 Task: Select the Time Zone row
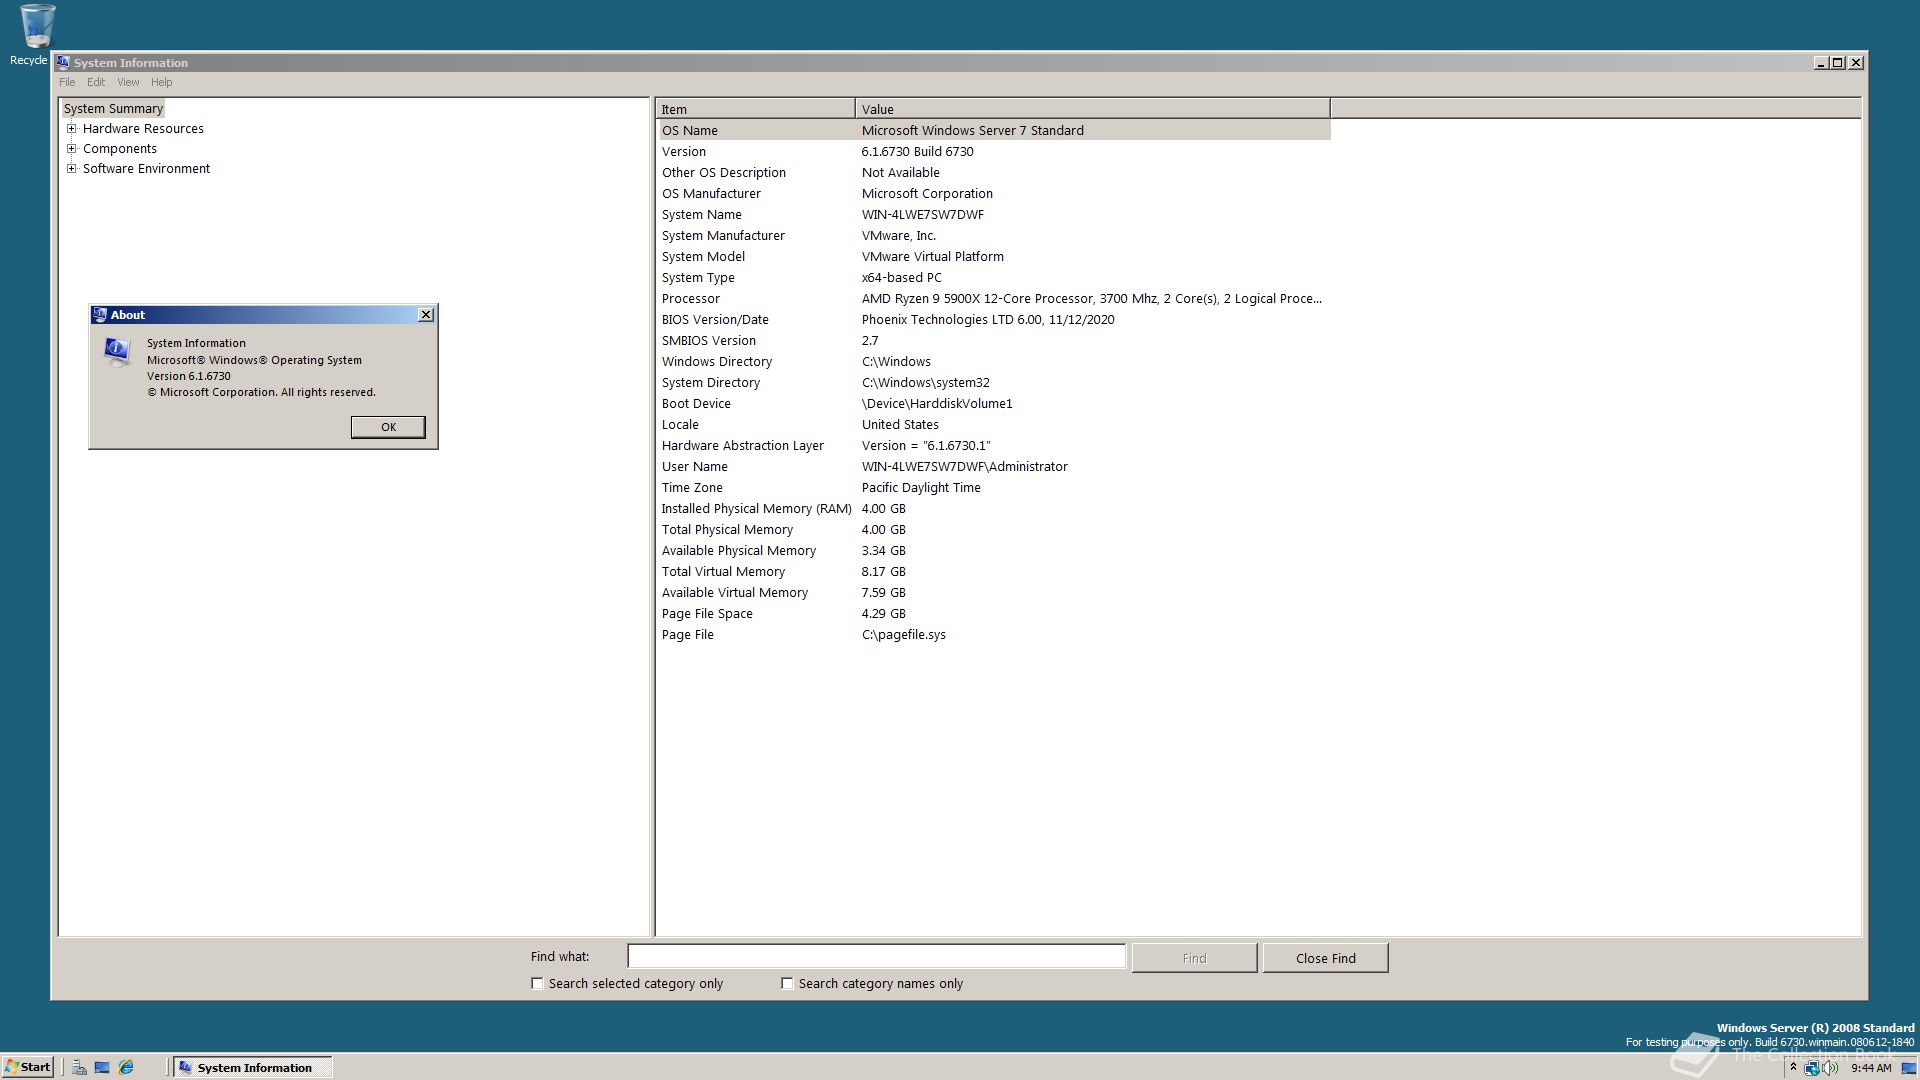click(x=994, y=487)
